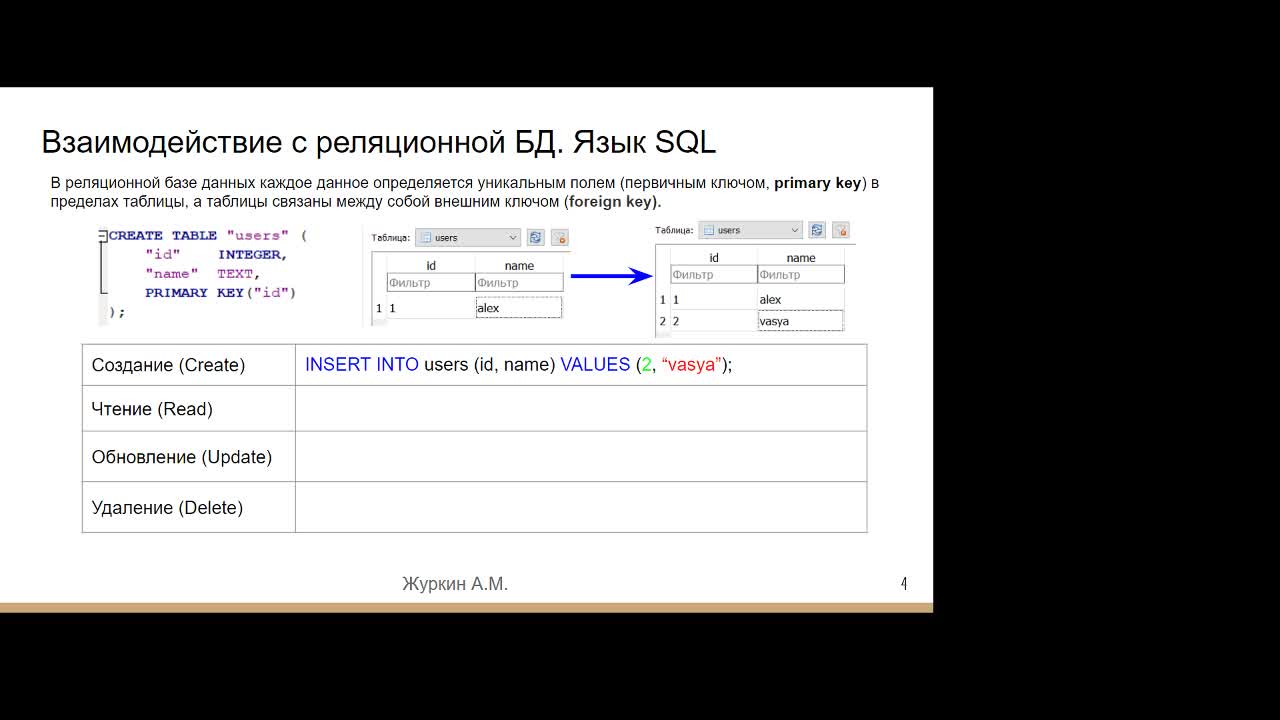Select the vasya cell
This screenshot has height=720, width=1280.
point(801,321)
